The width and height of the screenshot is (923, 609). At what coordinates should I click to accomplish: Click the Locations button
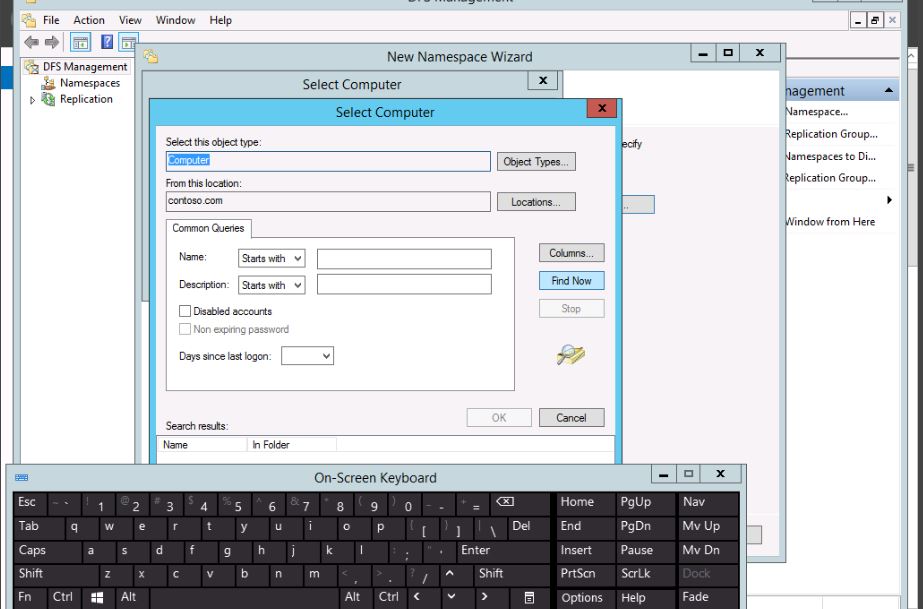point(536,202)
